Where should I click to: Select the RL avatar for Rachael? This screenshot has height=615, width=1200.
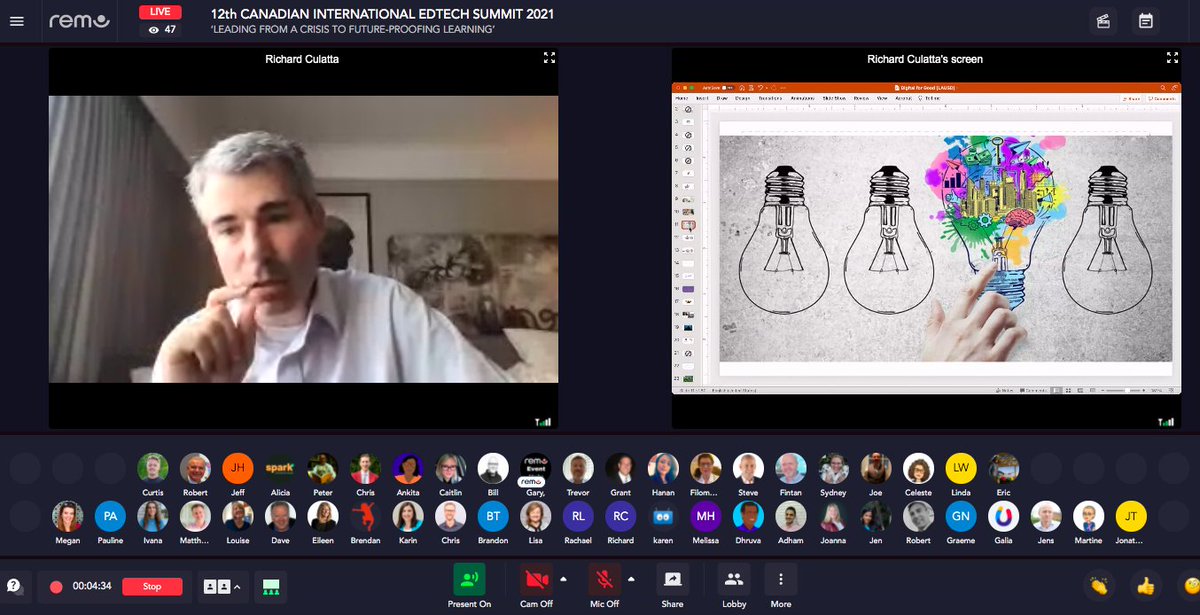pos(578,516)
